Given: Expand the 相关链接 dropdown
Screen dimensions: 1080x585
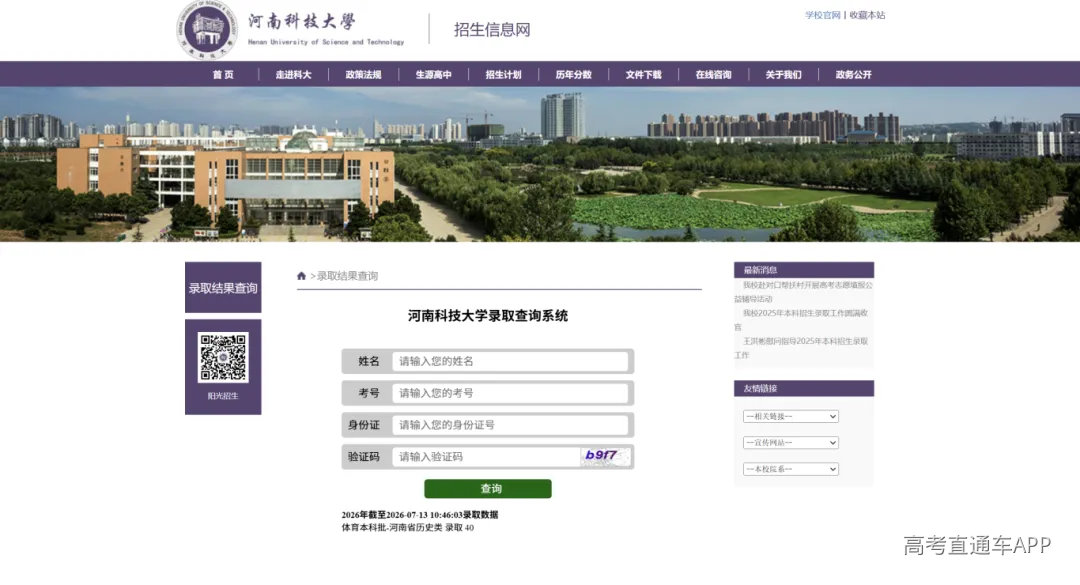Looking at the screenshot, I should tap(791, 416).
